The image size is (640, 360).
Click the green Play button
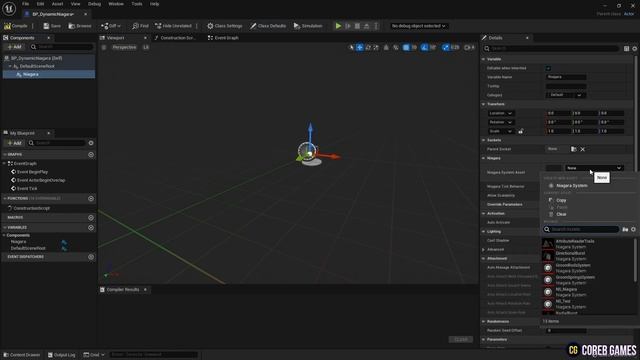pyautogui.click(x=338, y=26)
